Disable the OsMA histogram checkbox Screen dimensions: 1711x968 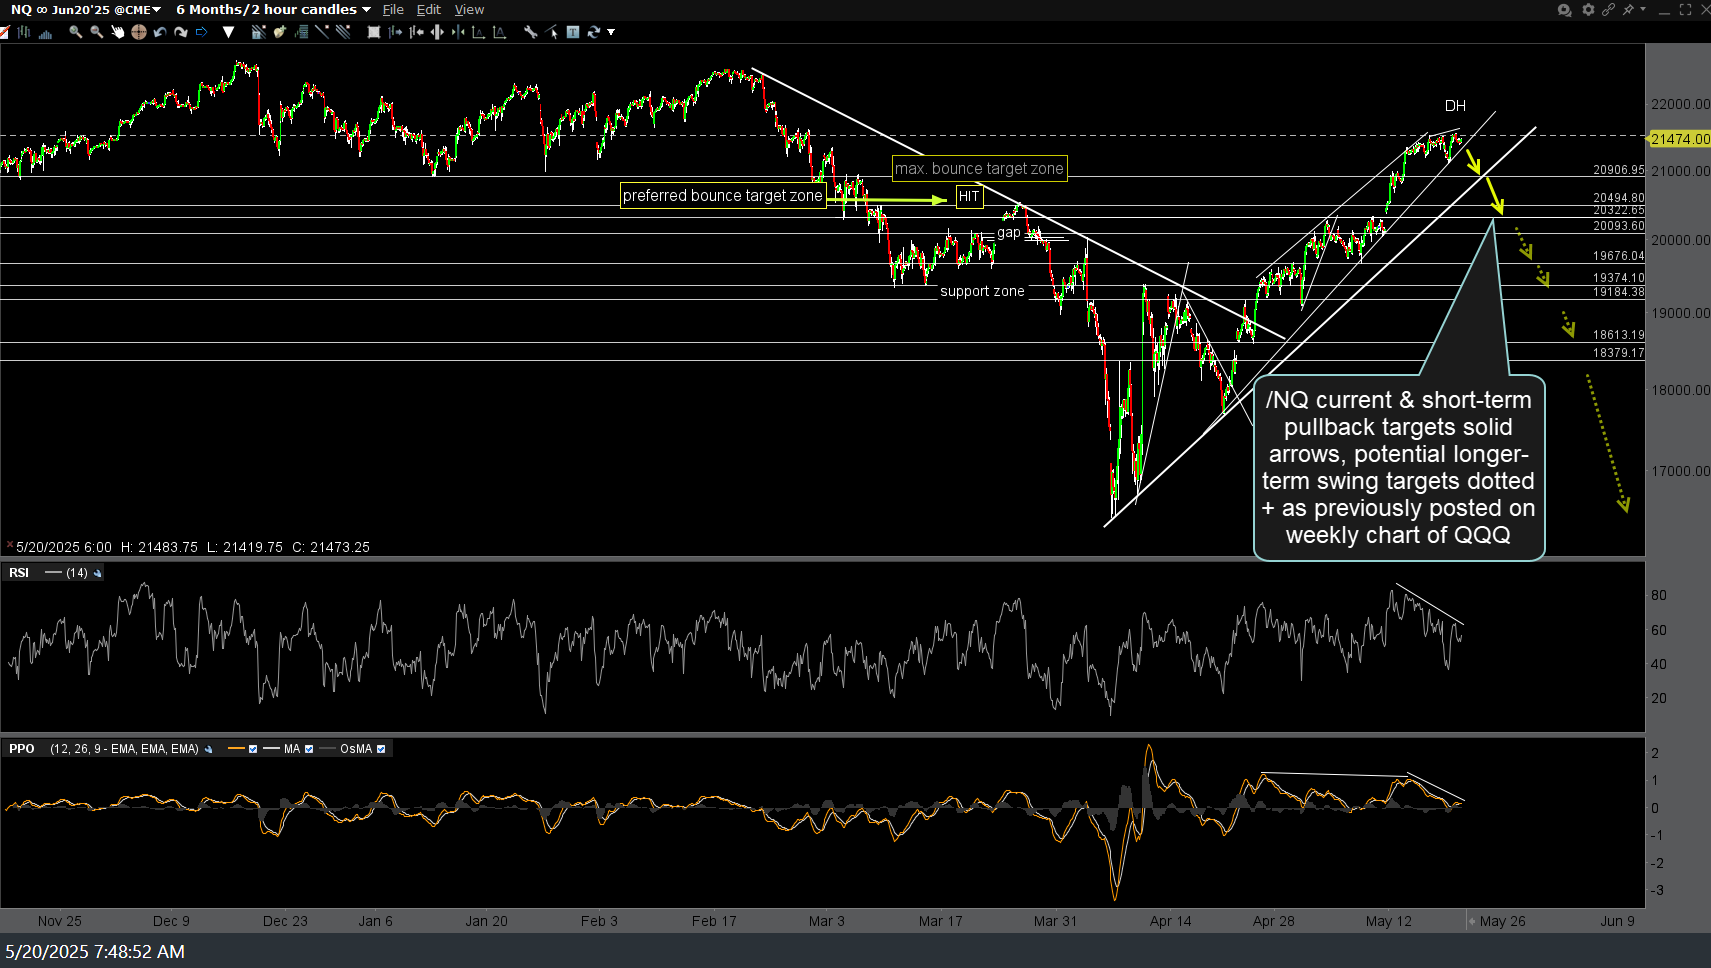coord(381,749)
